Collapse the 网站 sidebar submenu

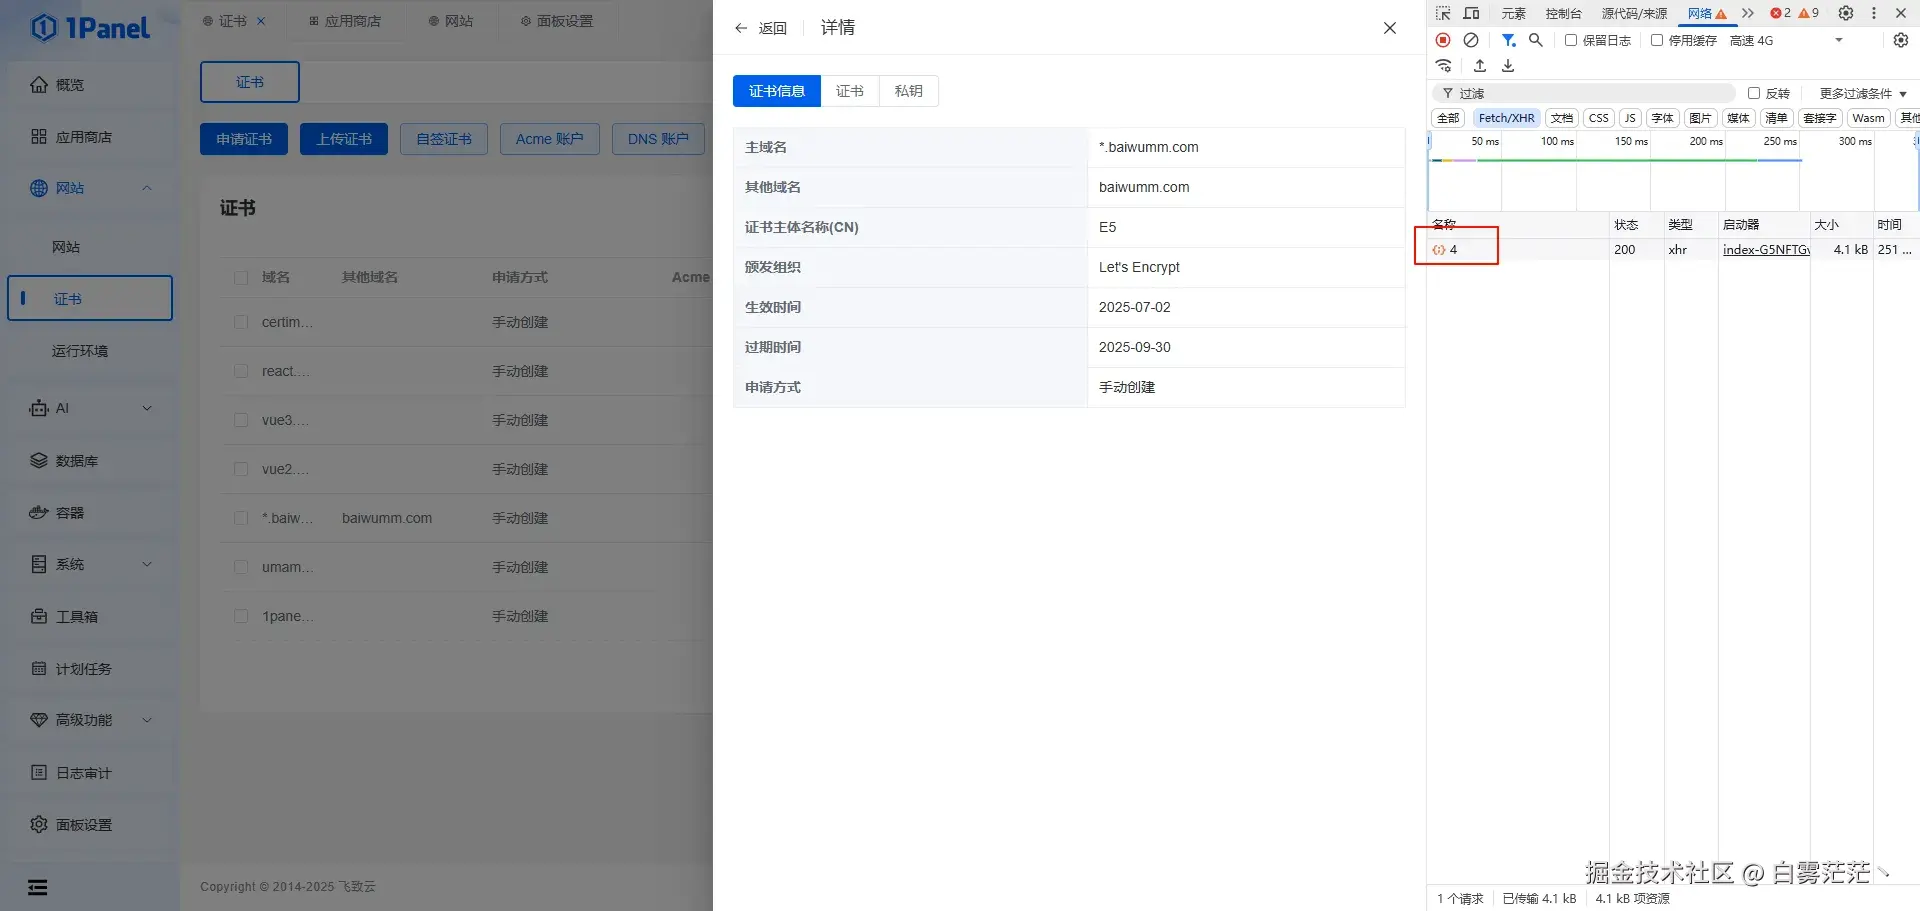click(147, 188)
